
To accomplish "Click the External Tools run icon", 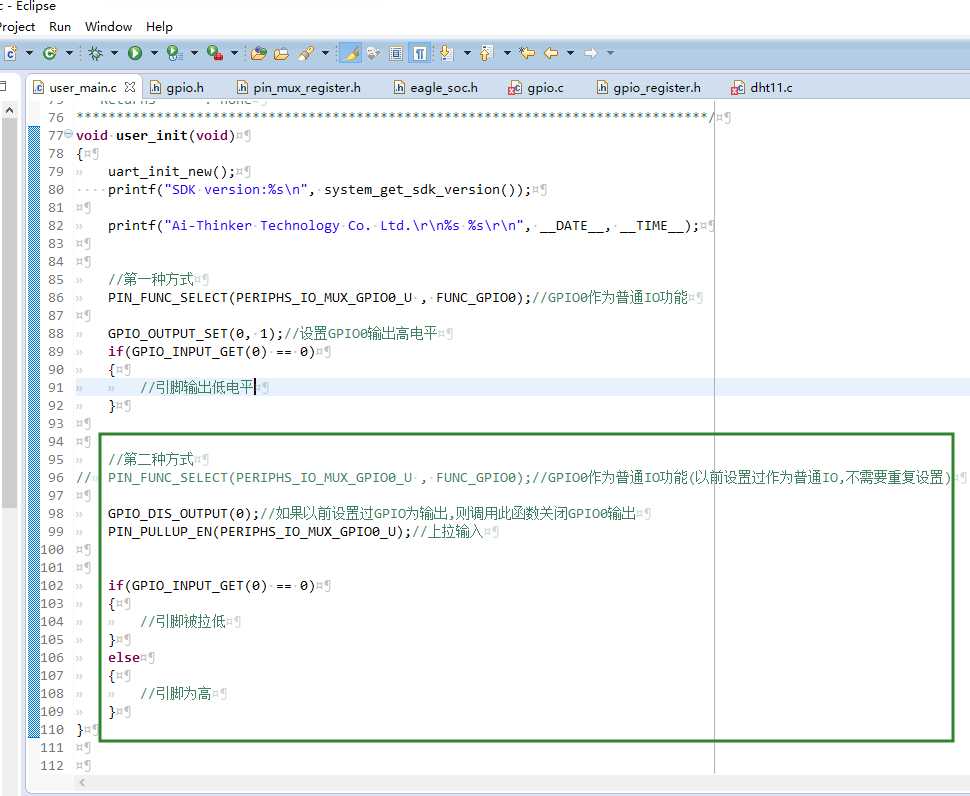I will tap(215, 54).
